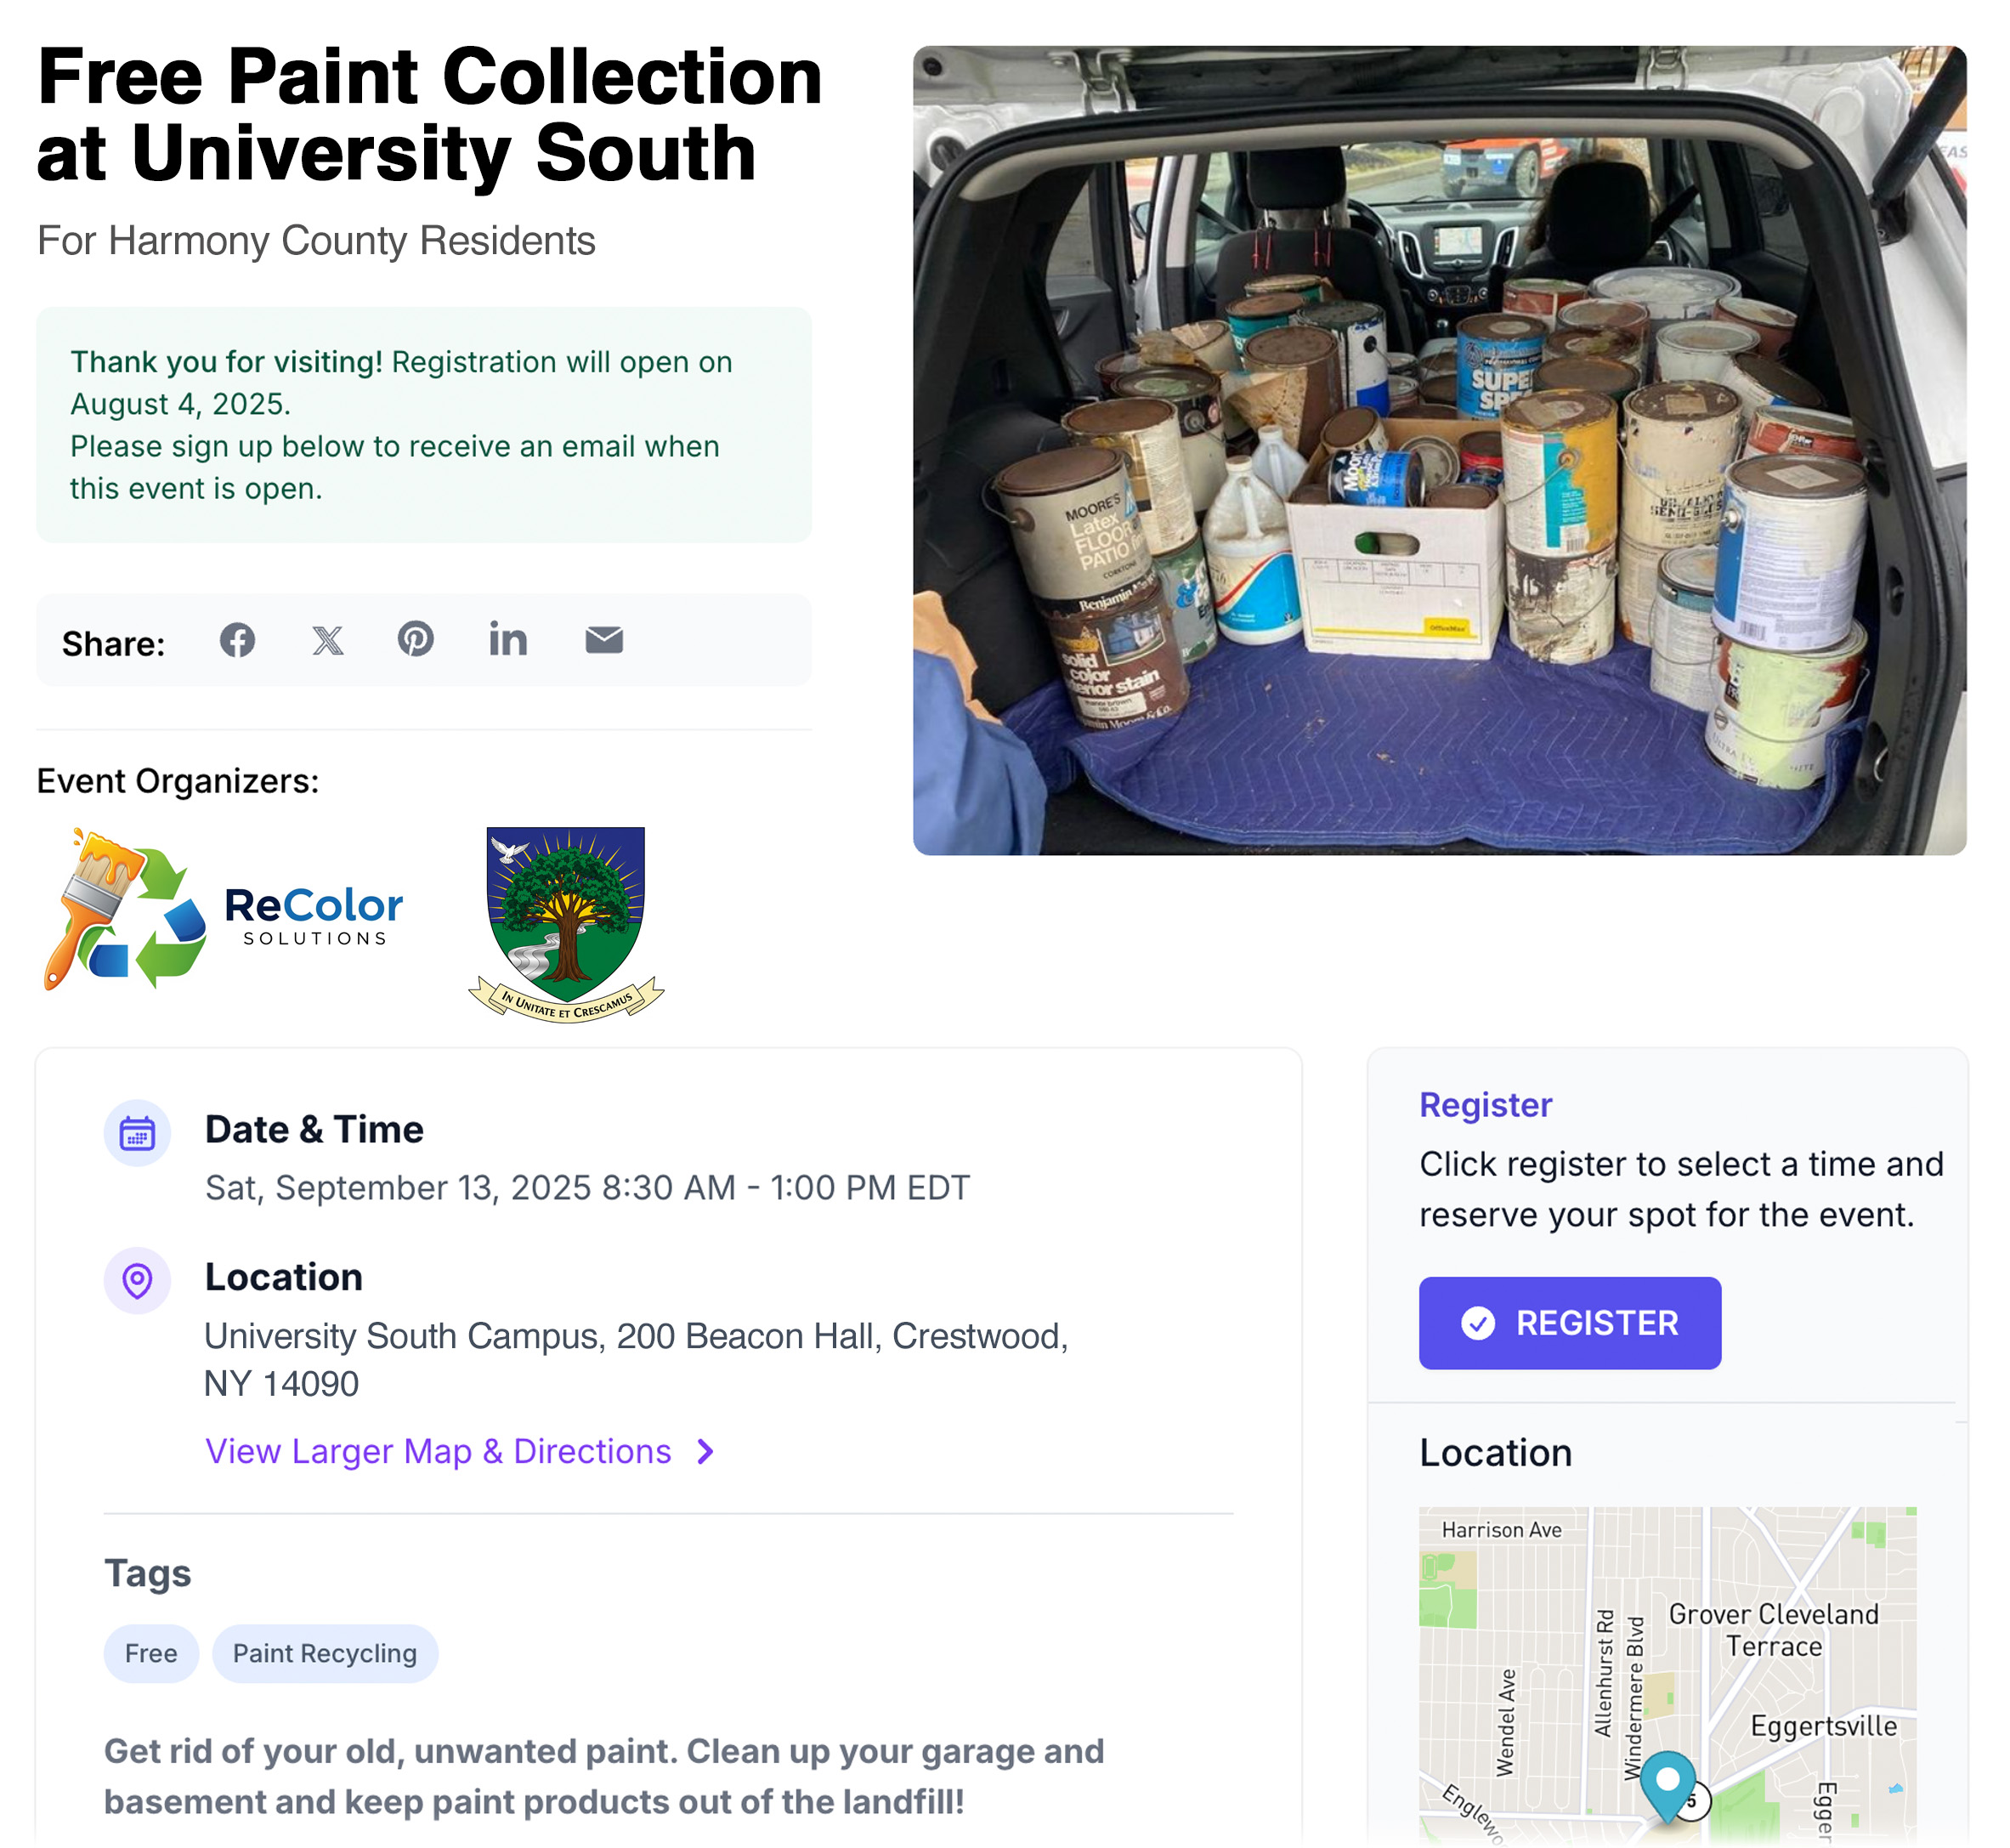
Task: Share event on Pinterest
Action: 416,639
